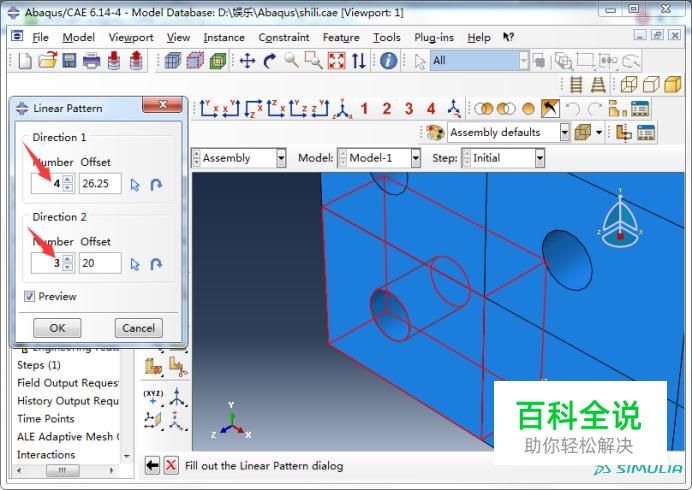The width and height of the screenshot is (692, 490).
Task: Open the color code palette icon
Action: coord(435,132)
